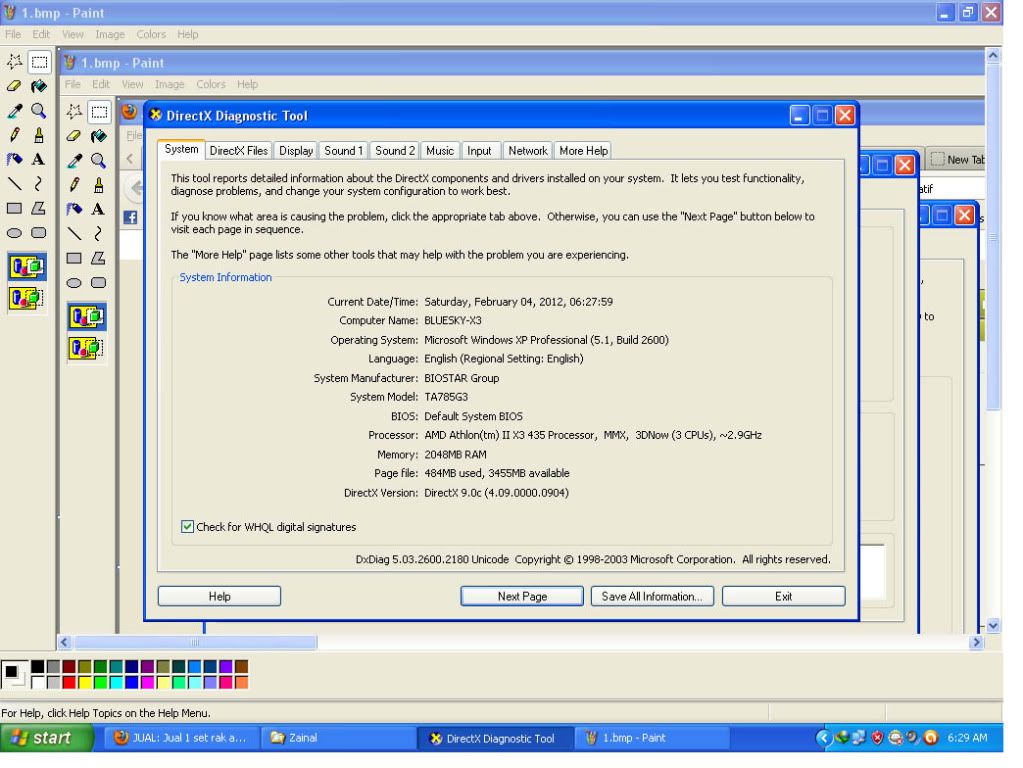The image size is (1023, 768).
Task: Open the Windows start menu
Action: click(x=46, y=738)
